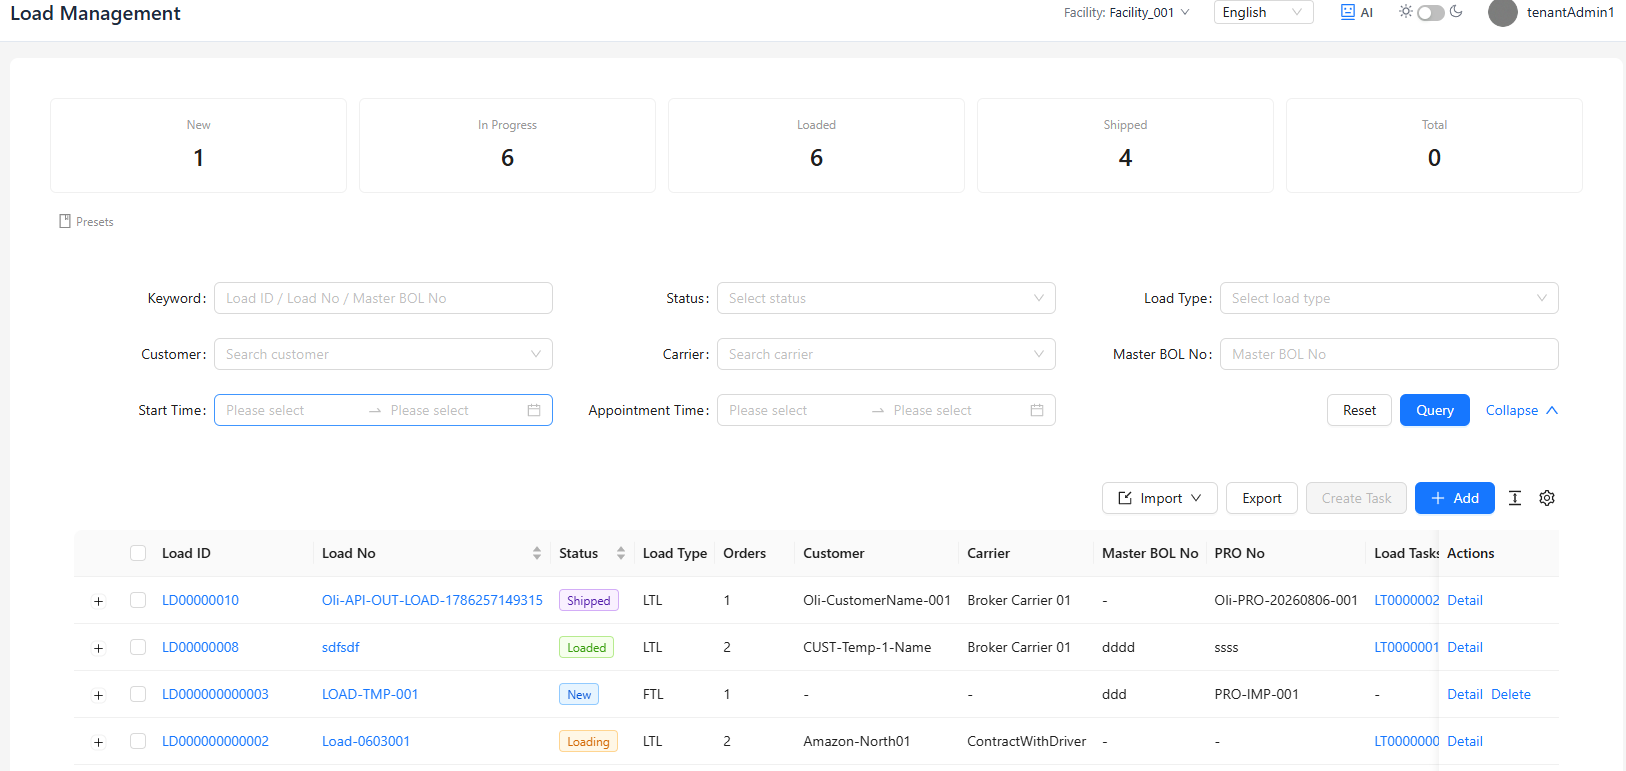
Task: Click the Start Time calendar icon
Action: tap(534, 410)
